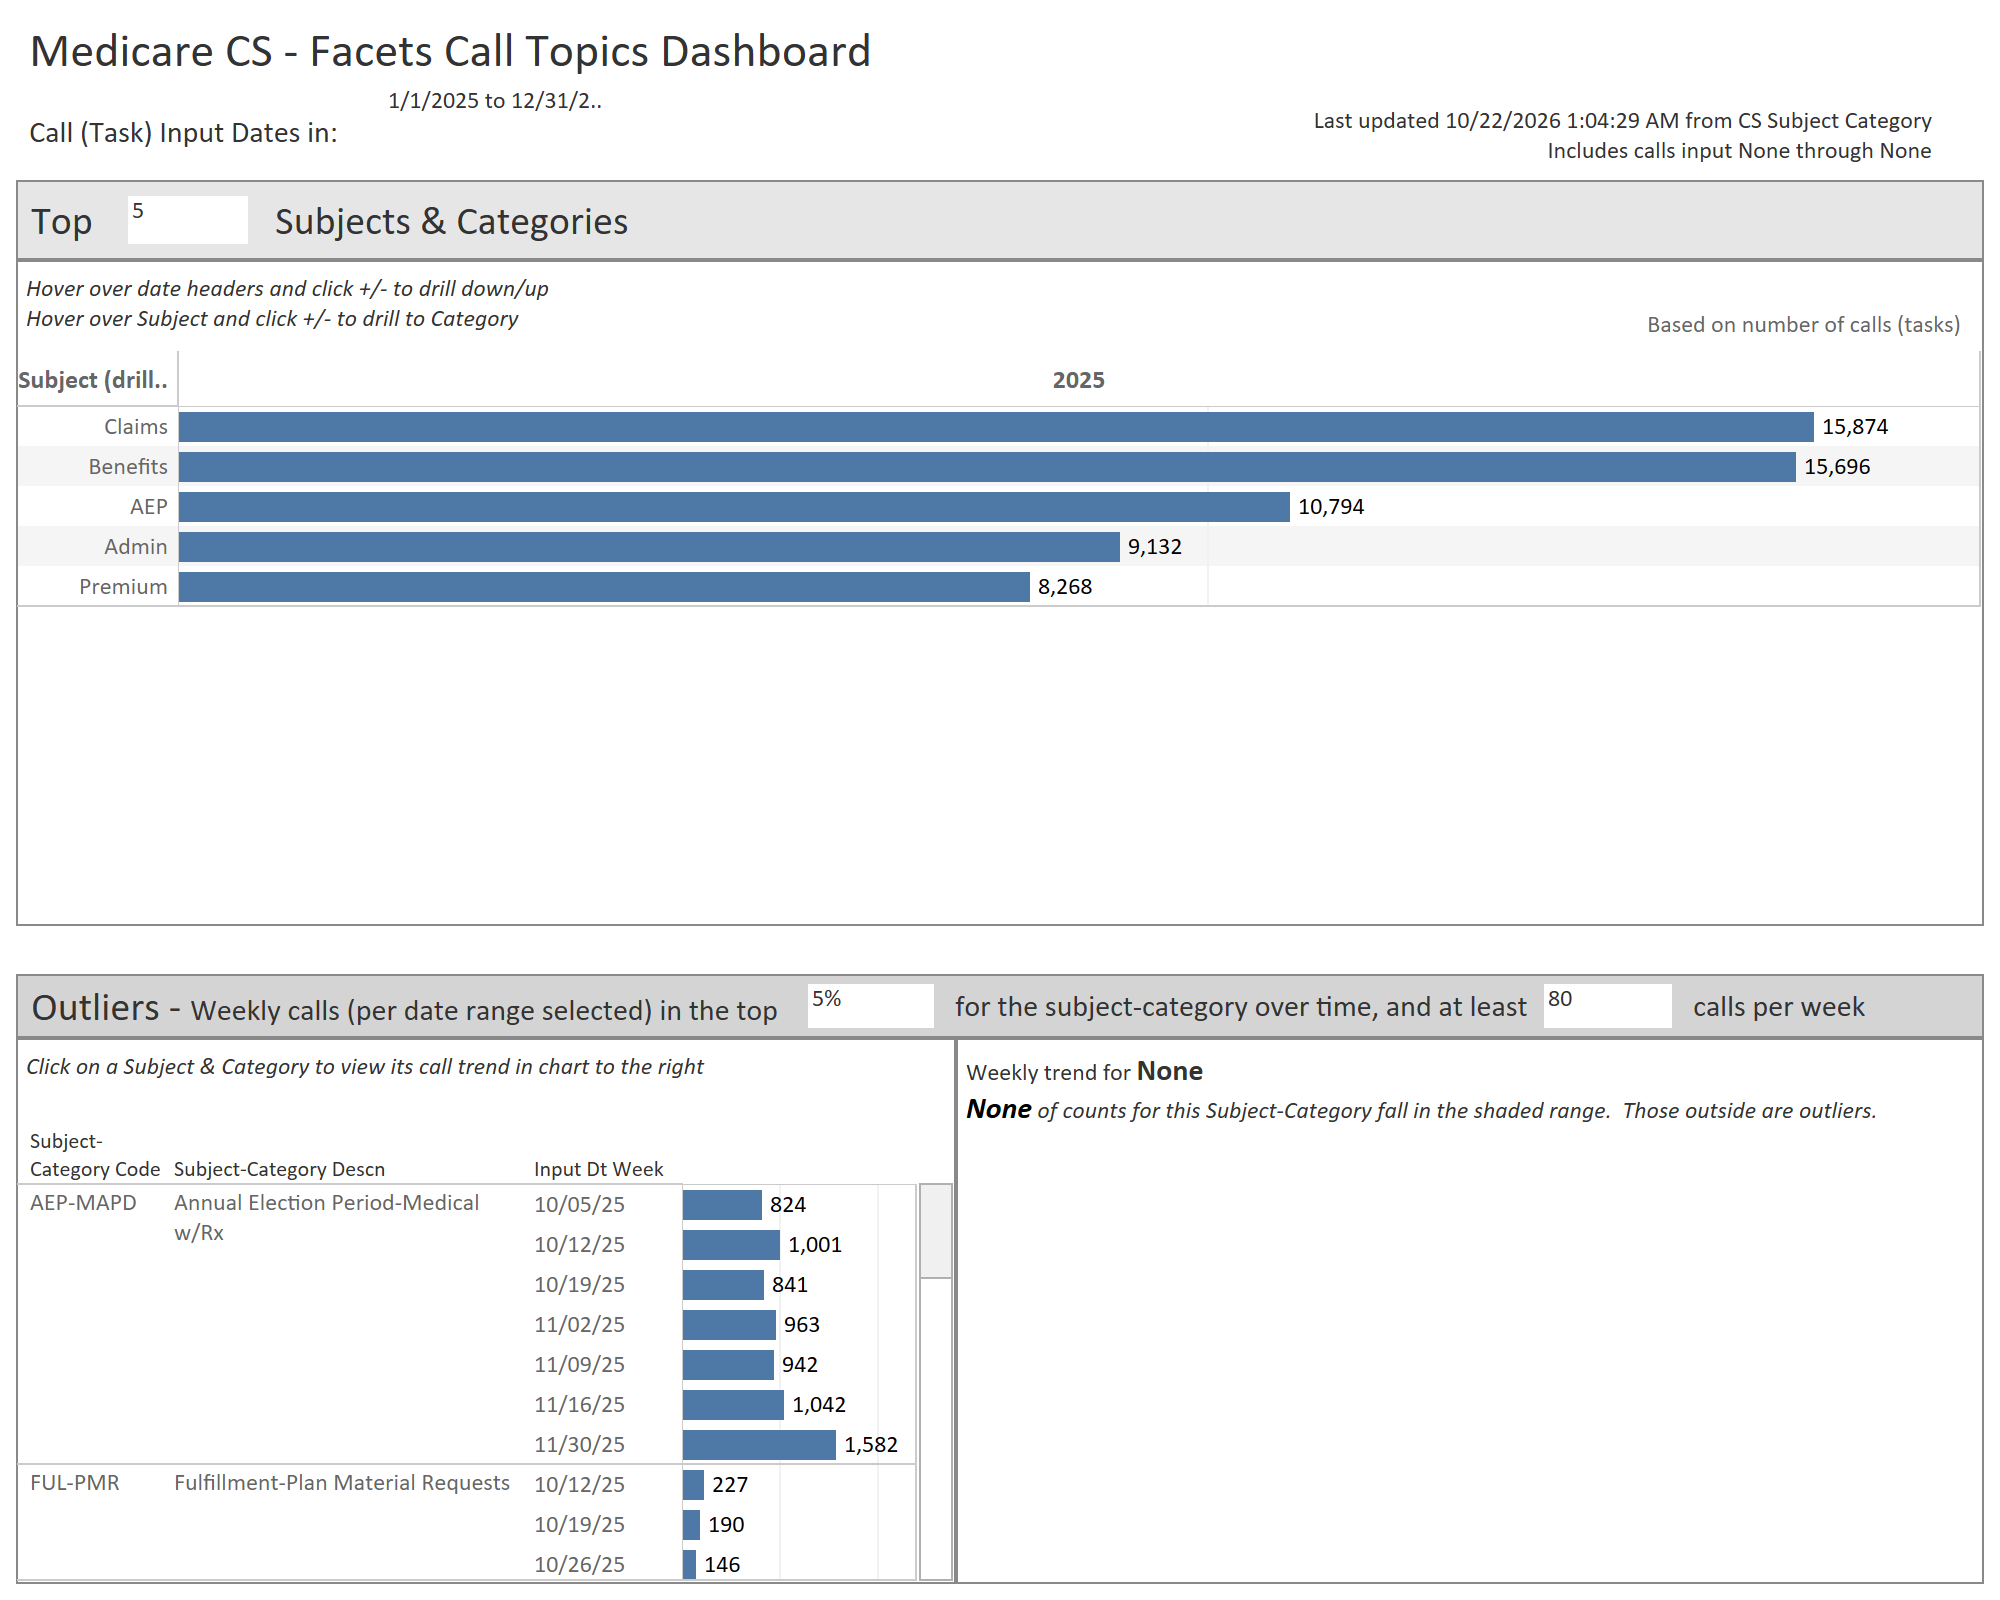Click the Subject-Category Code column header
Image resolution: width=2000 pixels, height=1600 pixels.
(x=94, y=1155)
